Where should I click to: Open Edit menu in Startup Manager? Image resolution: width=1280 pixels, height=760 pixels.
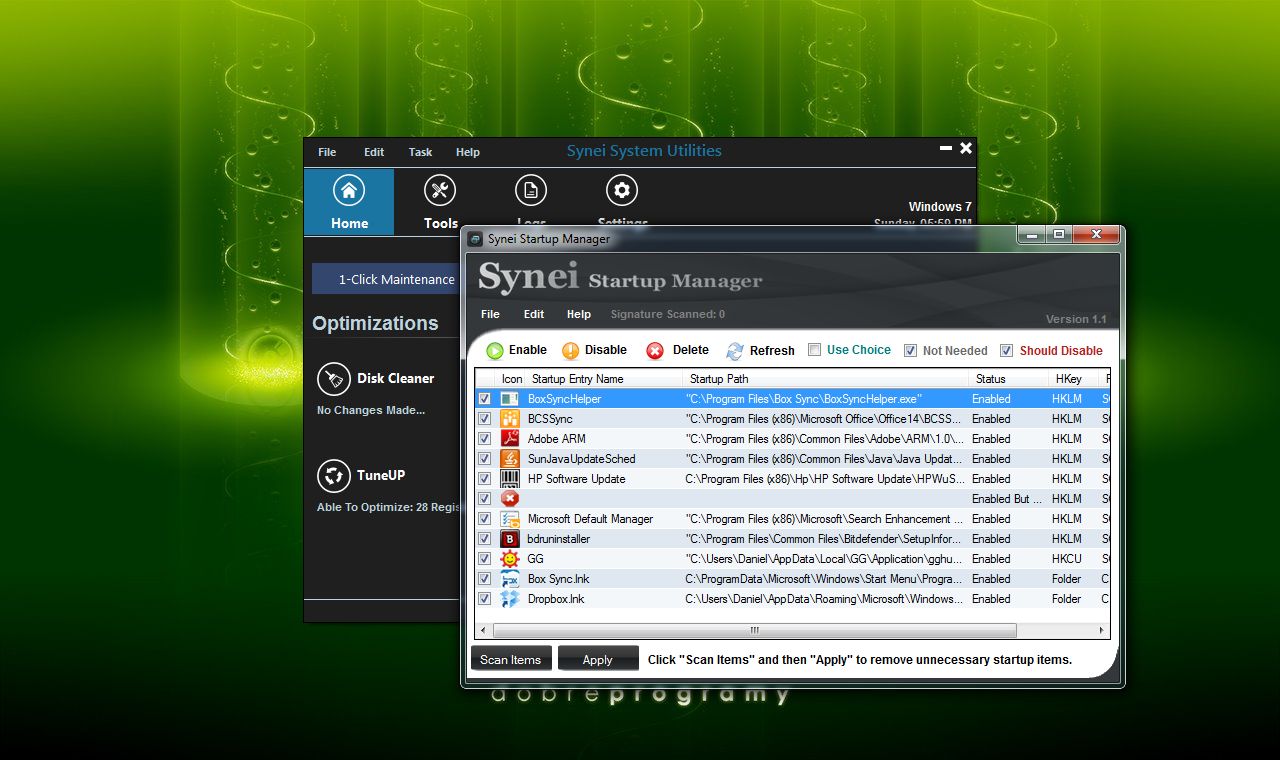(534, 314)
